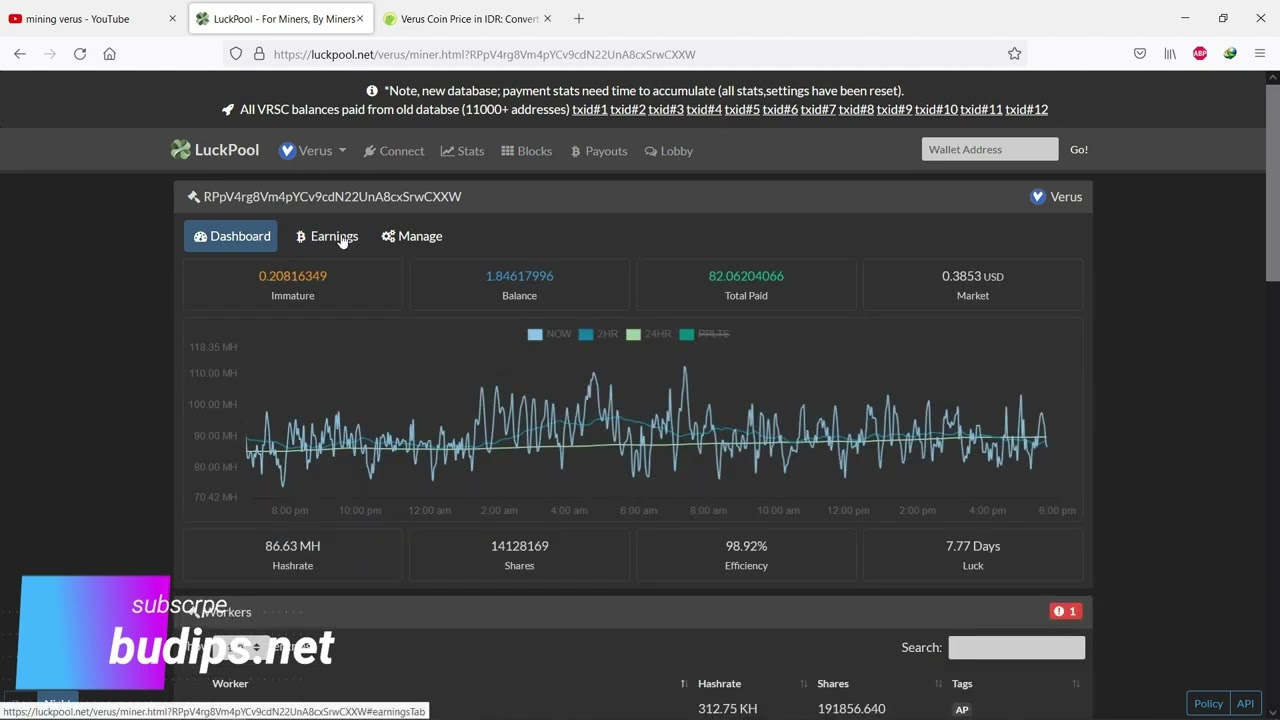Open the Internet Download Manager extension icon
The image size is (1280, 720).
[1230, 54]
